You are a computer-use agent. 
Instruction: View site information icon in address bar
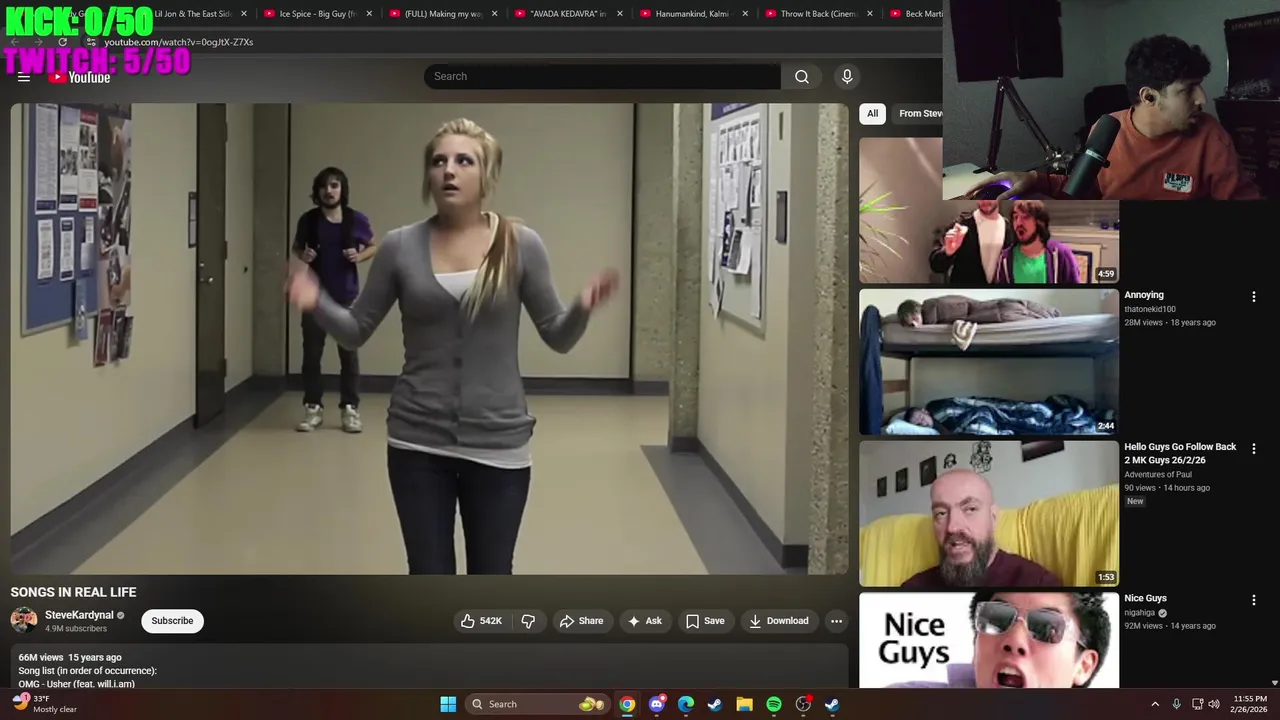(90, 42)
